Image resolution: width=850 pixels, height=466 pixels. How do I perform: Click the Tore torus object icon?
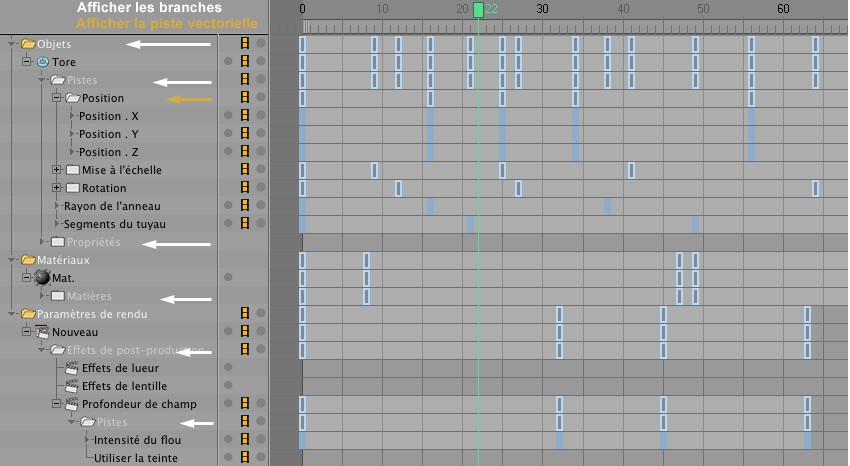42,62
